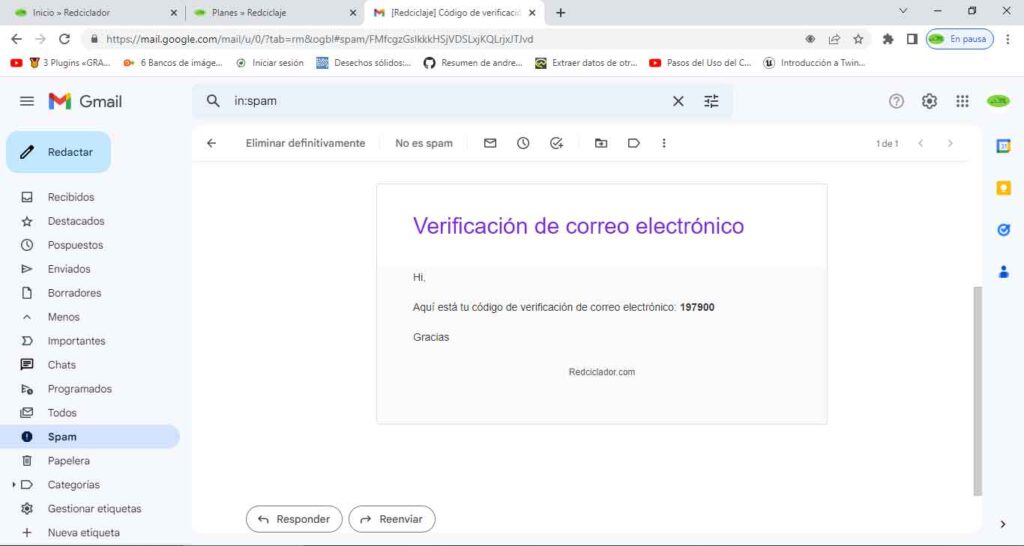The image size is (1024, 546).
Task: Click the move to folder icon
Action: (601, 143)
